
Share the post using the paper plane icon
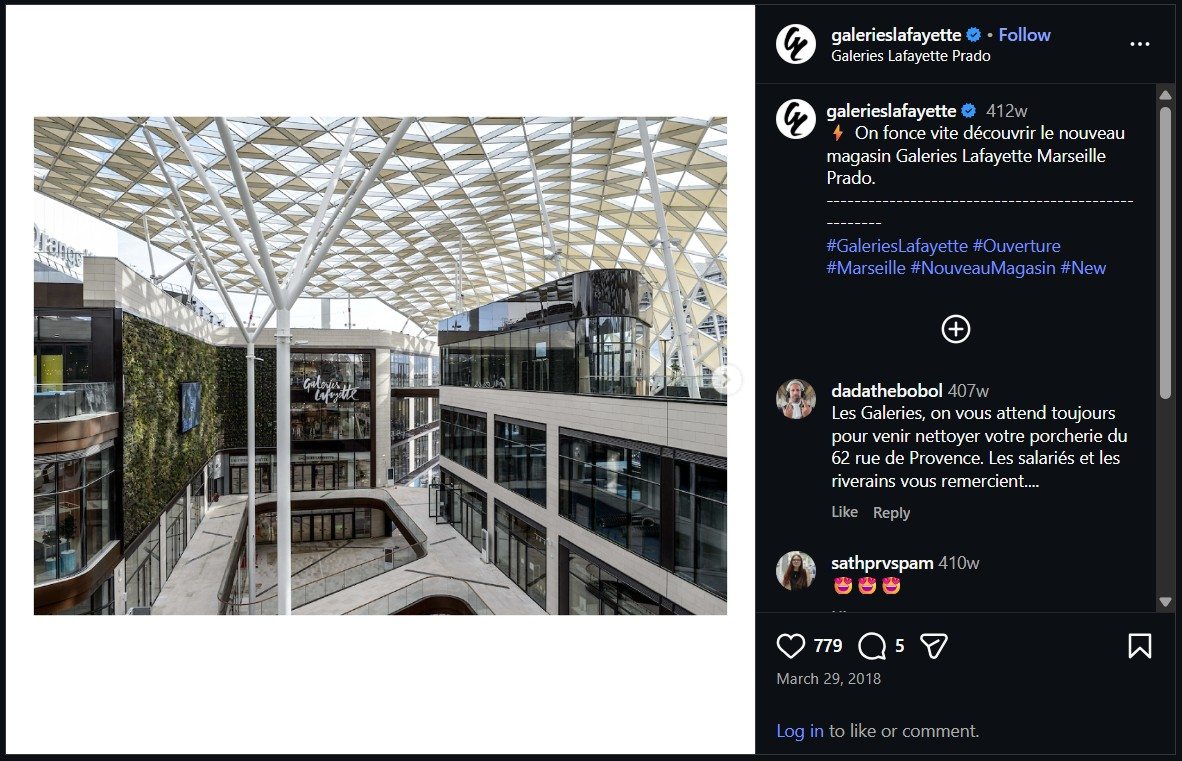click(x=933, y=645)
